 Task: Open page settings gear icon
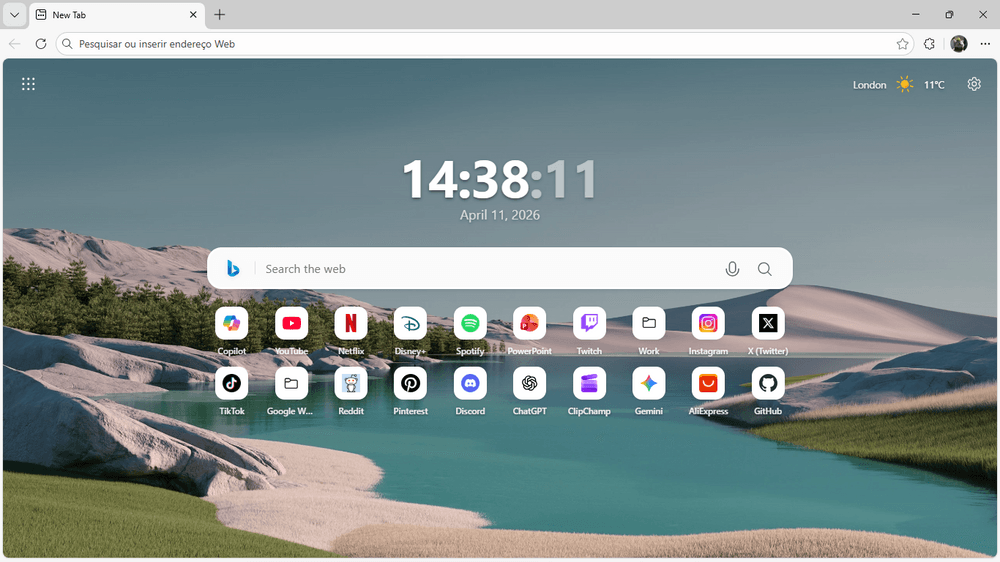[x=974, y=85]
